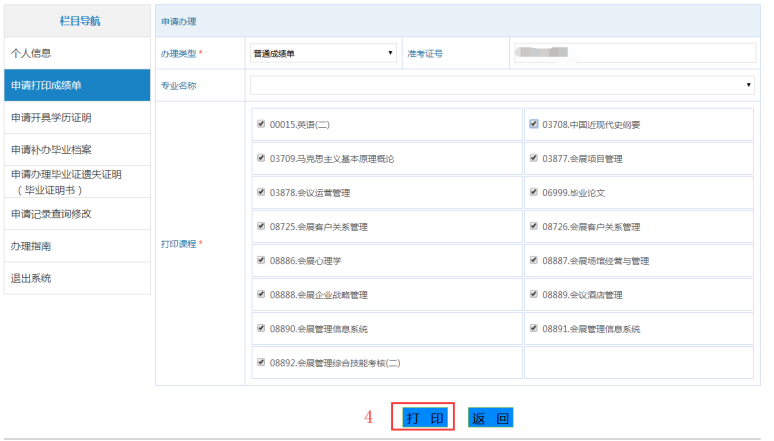Uncheck the 00015 英语(二) course checkbox
774x441 pixels.
pos(261,125)
